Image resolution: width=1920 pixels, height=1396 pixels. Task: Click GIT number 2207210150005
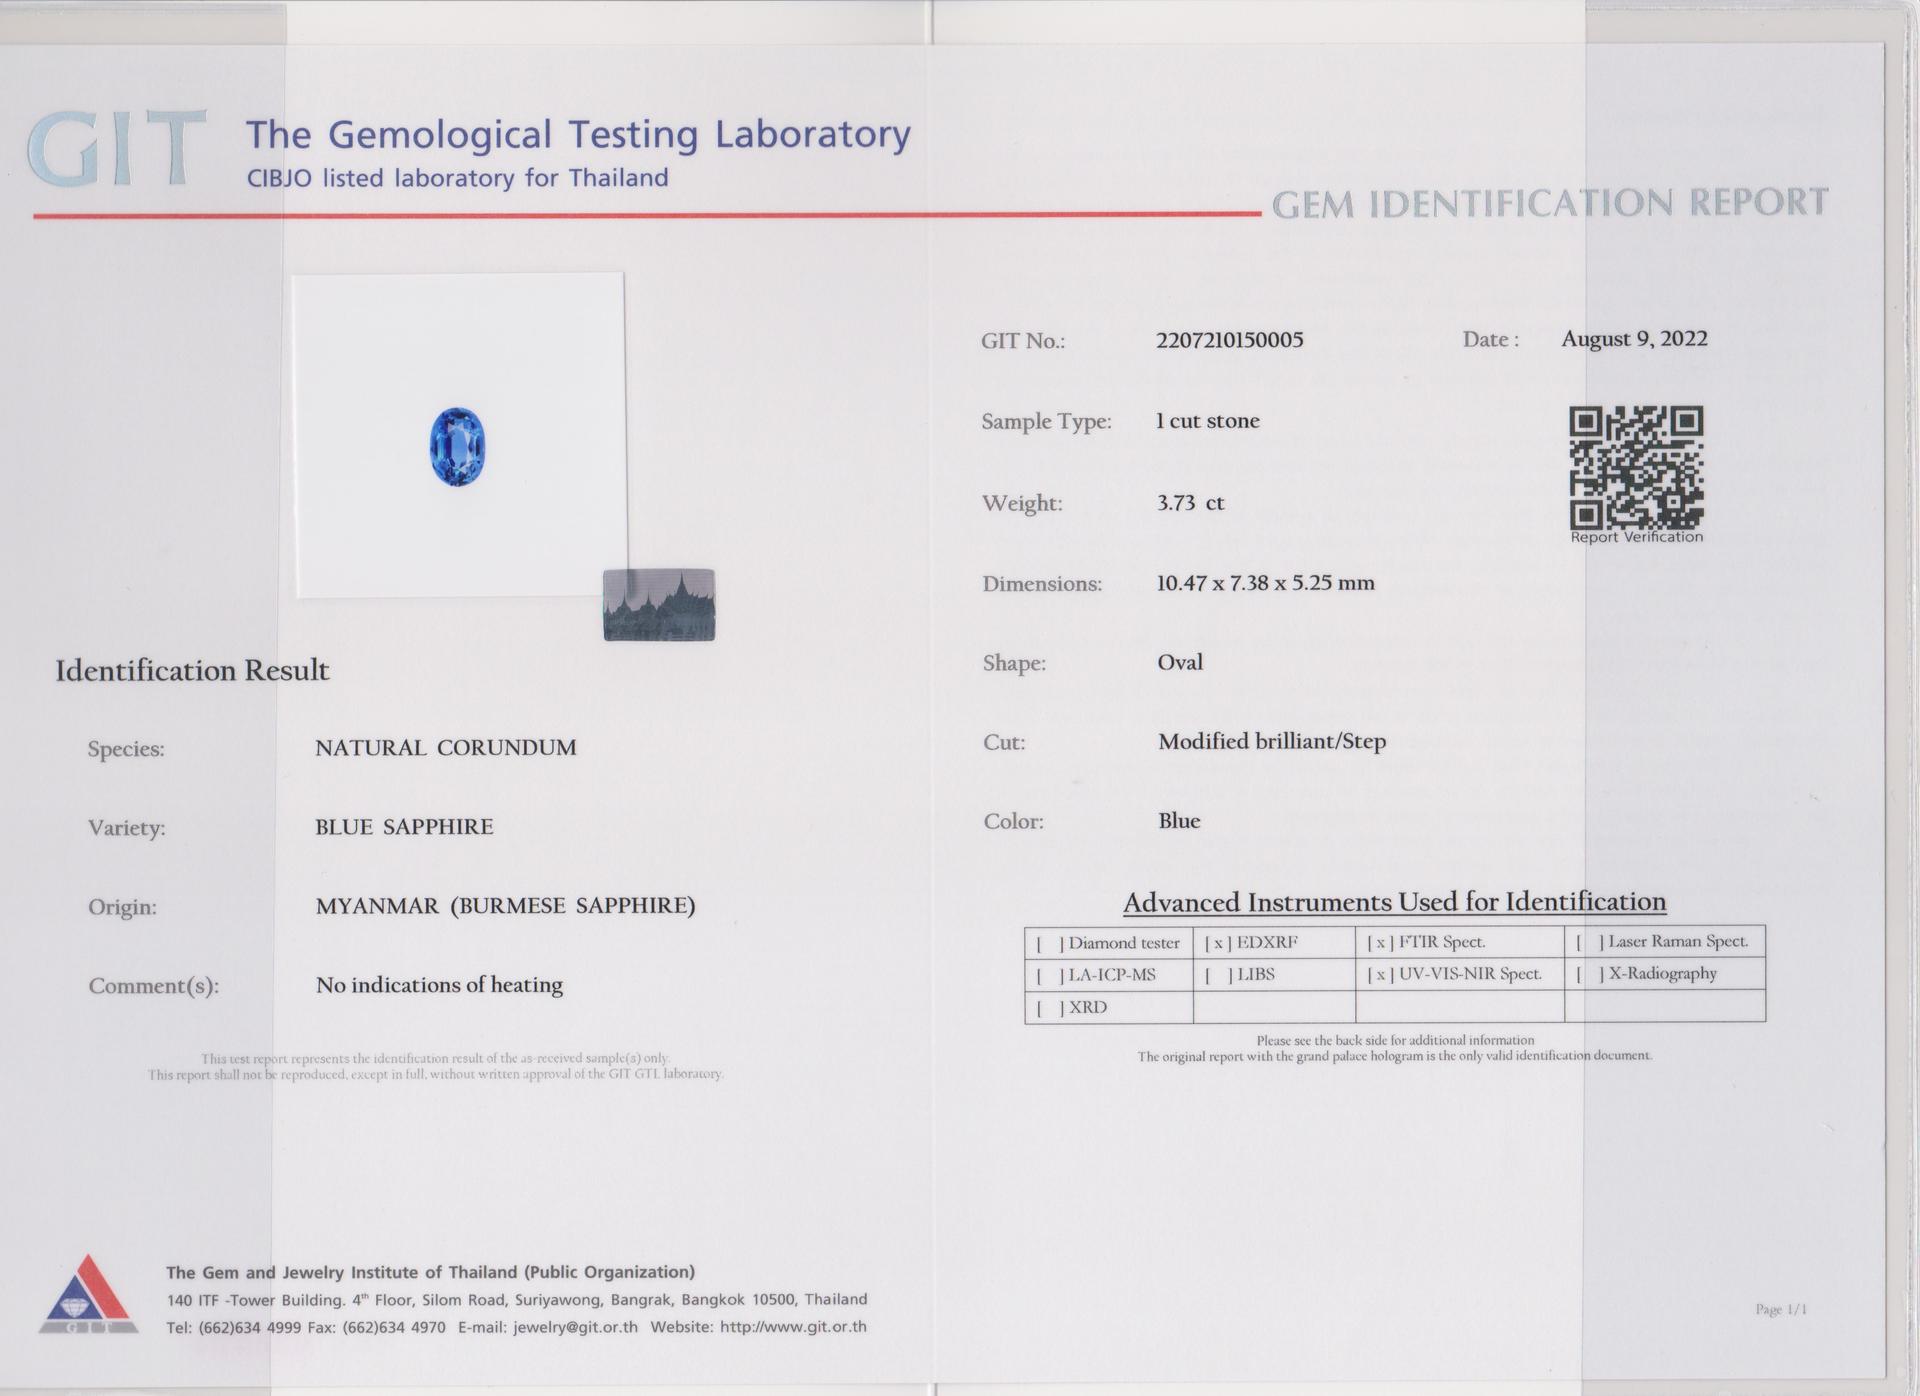[x=1229, y=340]
